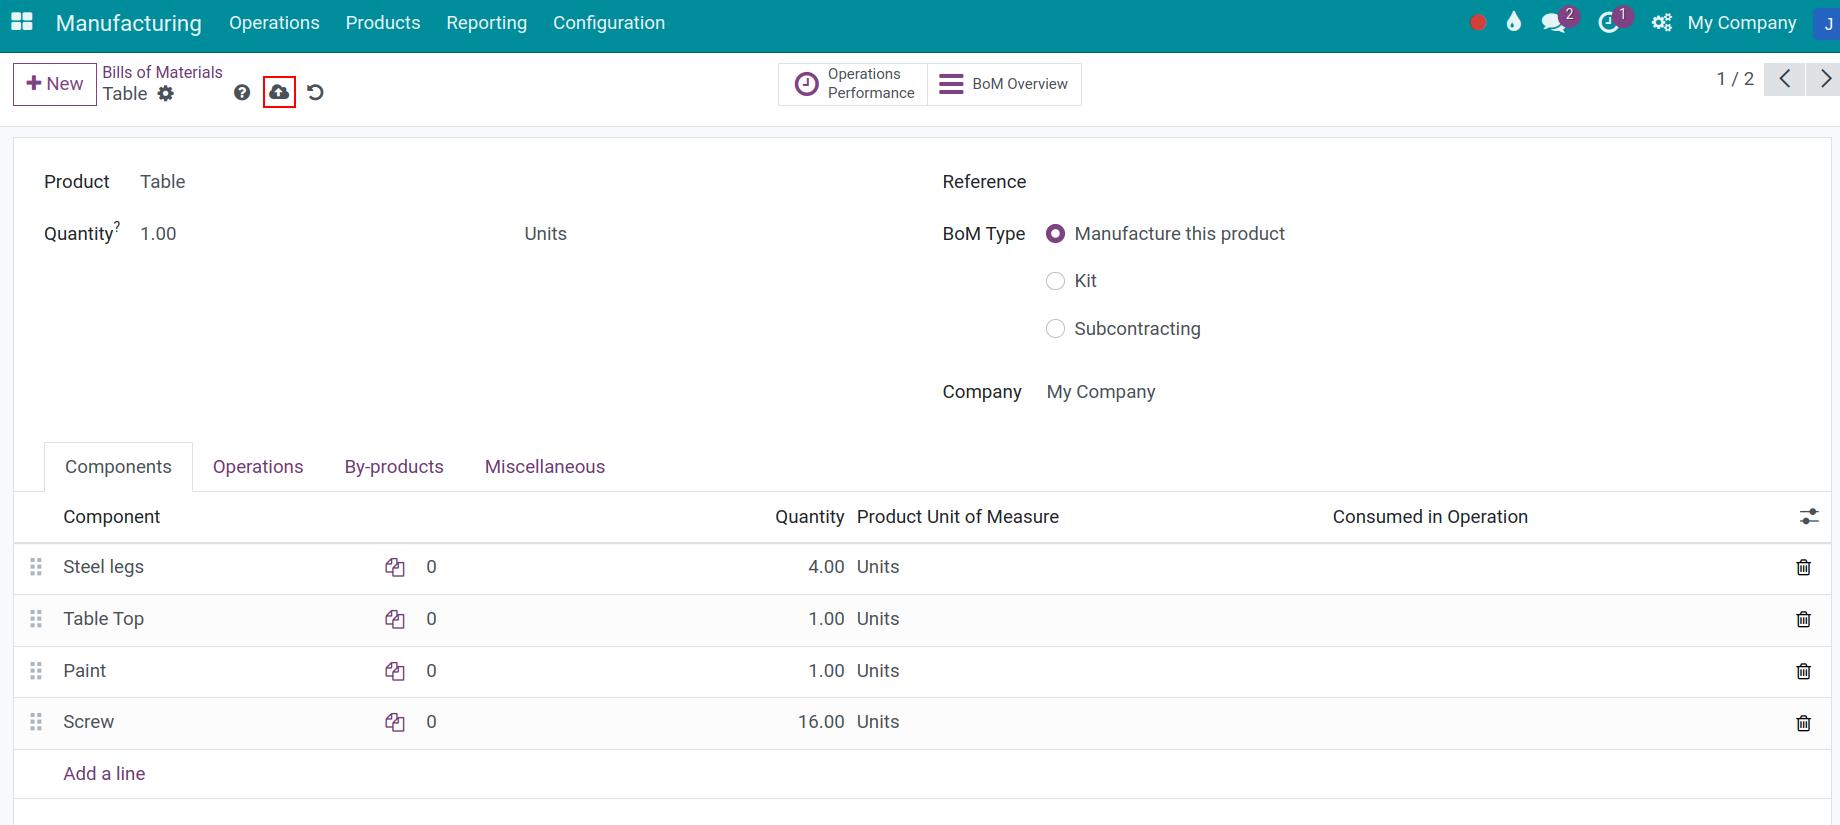
Task: Click the Table Top row drag handle
Action: pos(36,619)
